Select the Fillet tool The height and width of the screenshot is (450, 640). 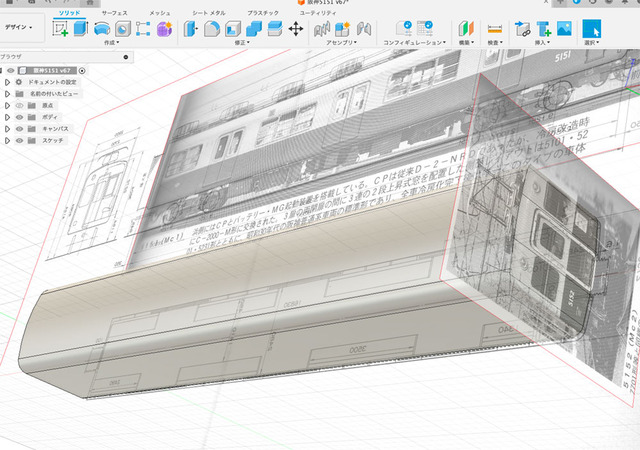click(211, 29)
